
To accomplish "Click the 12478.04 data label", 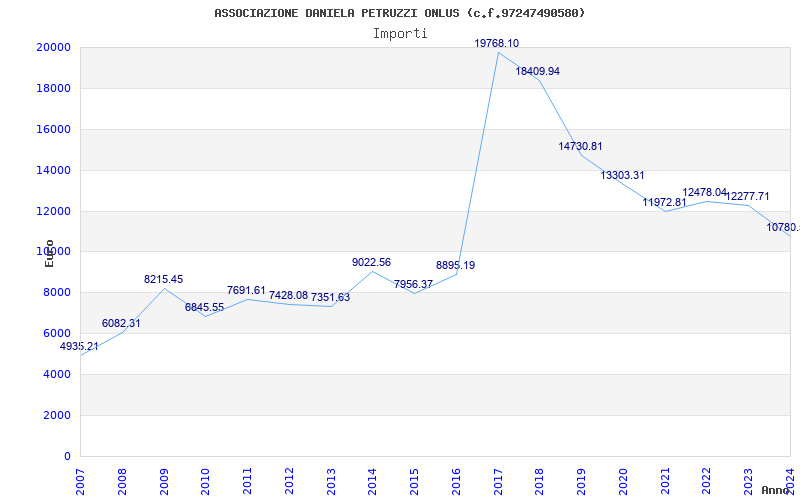I will pos(705,192).
